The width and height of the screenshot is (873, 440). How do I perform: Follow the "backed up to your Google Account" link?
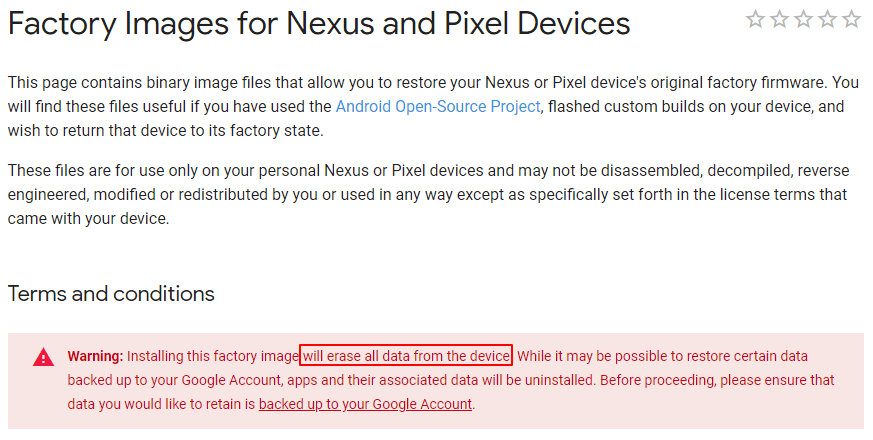[365, 404]
